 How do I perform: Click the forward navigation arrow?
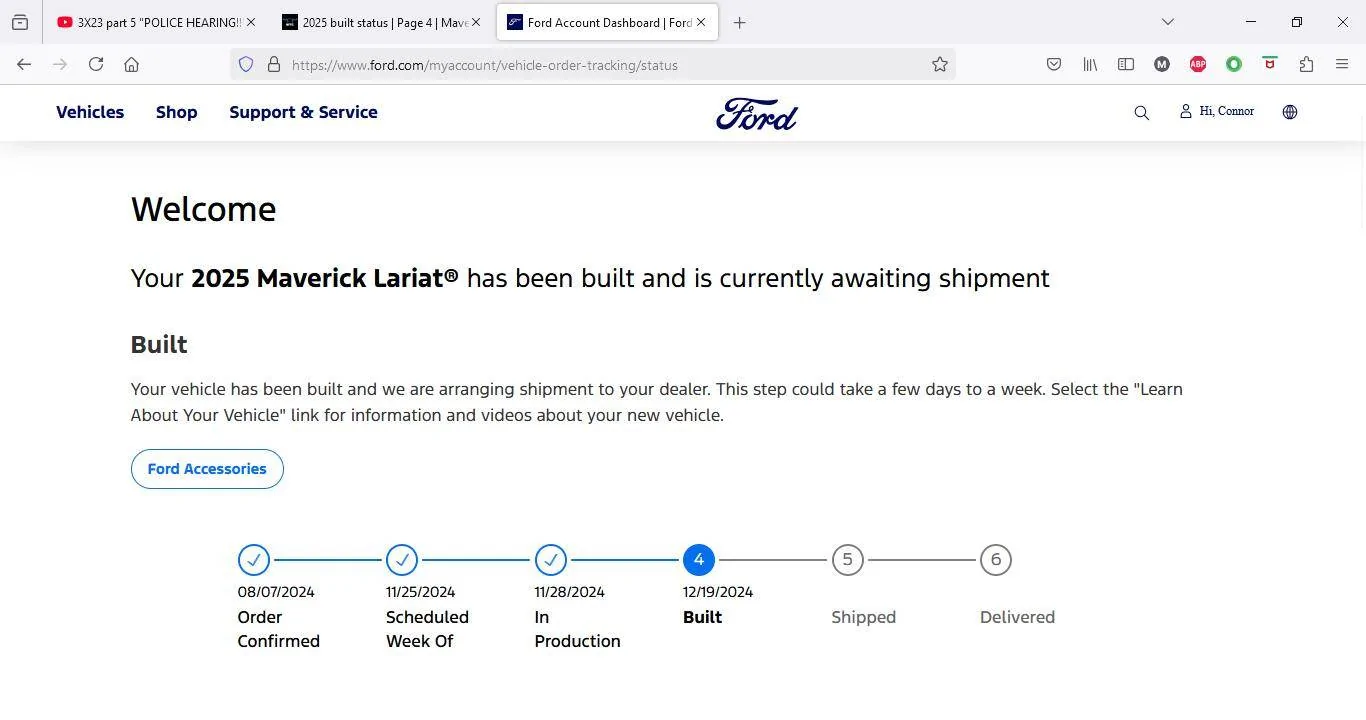[60, 64]
